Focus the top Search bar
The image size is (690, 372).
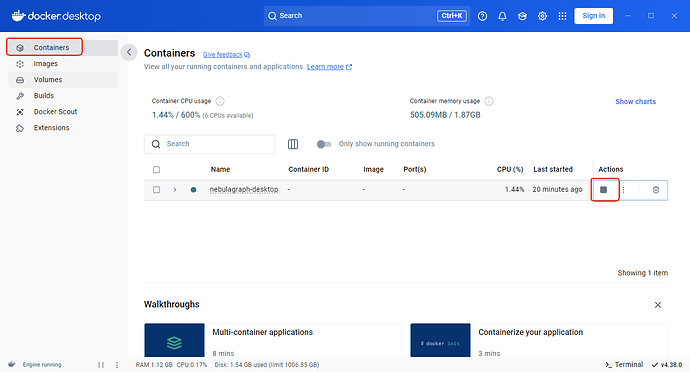click(367, 16)
